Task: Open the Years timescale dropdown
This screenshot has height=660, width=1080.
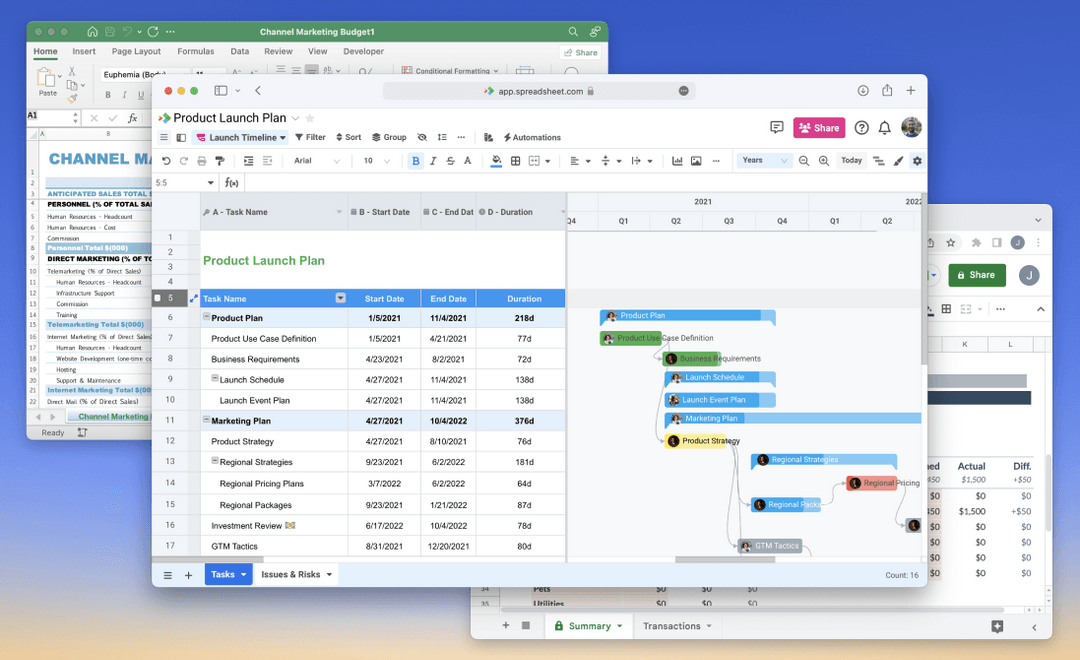Action: (764, 160)
